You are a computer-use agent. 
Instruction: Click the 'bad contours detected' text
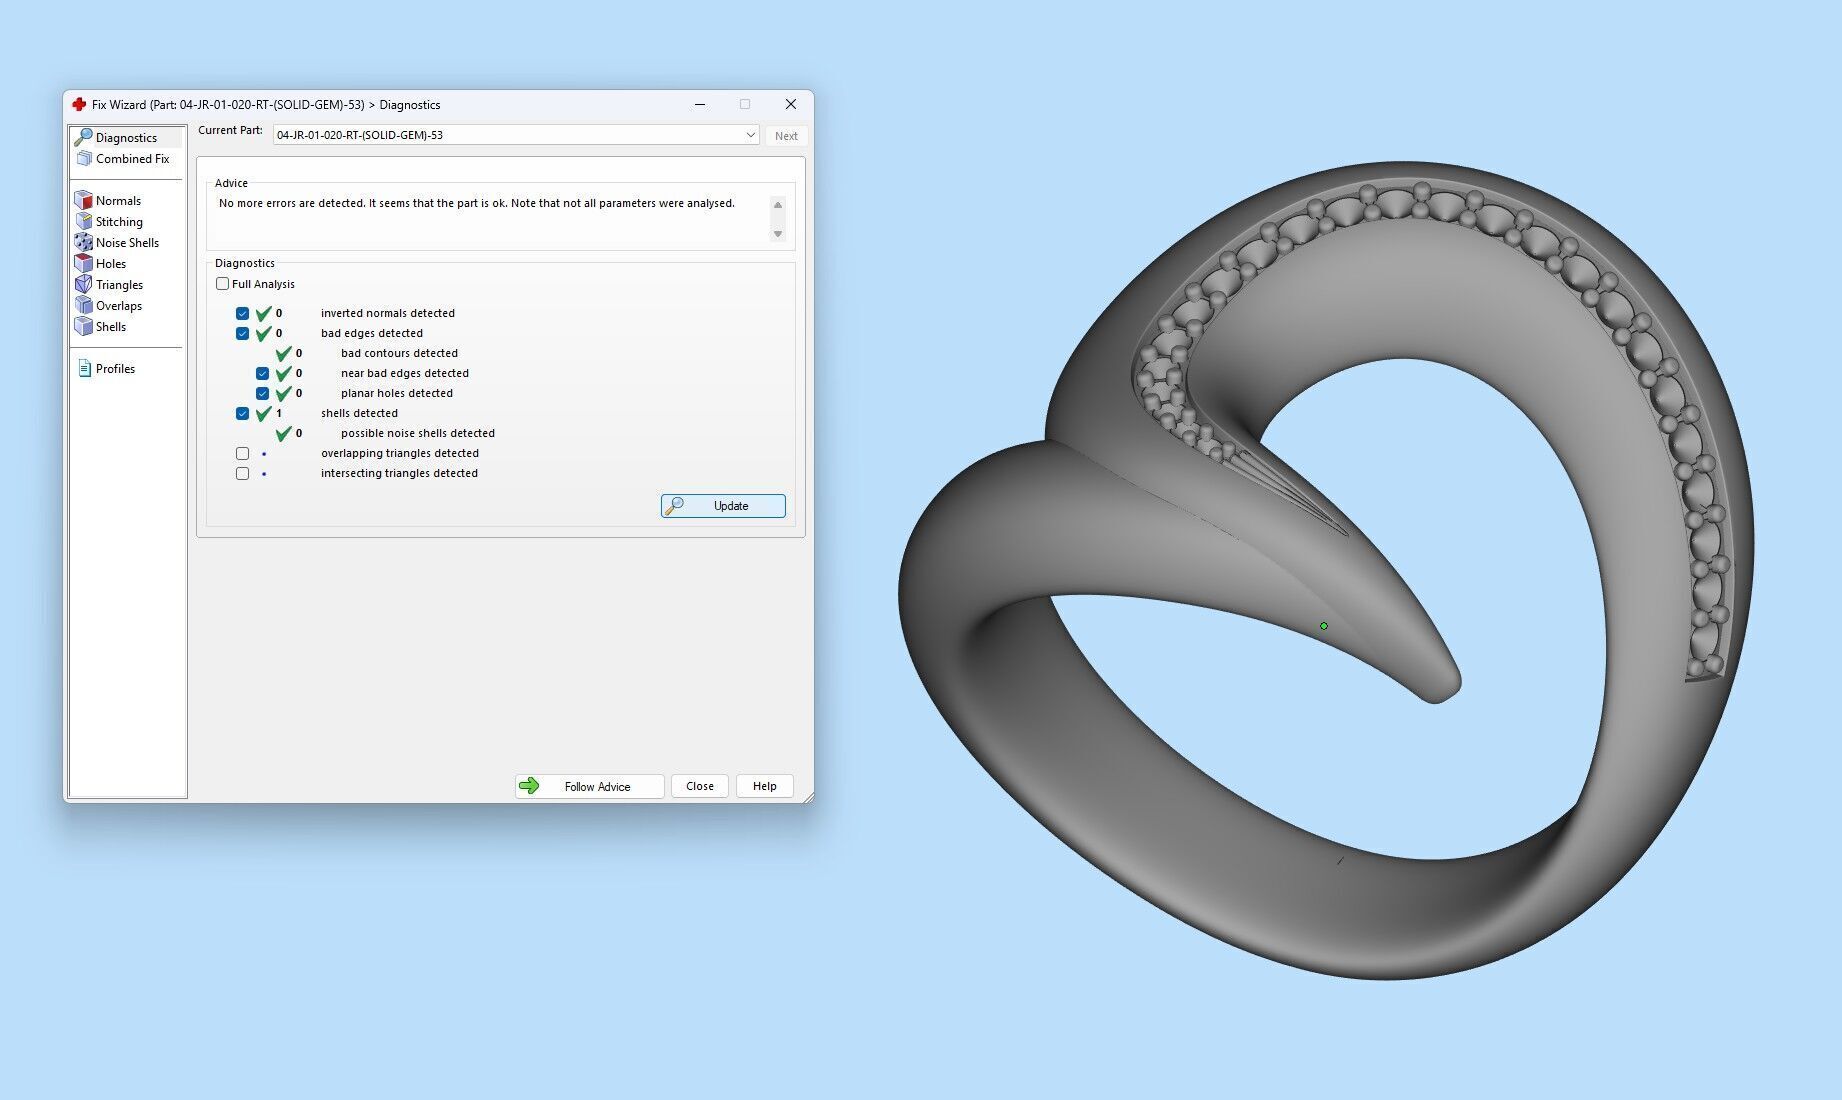click(x=399, y=353)
